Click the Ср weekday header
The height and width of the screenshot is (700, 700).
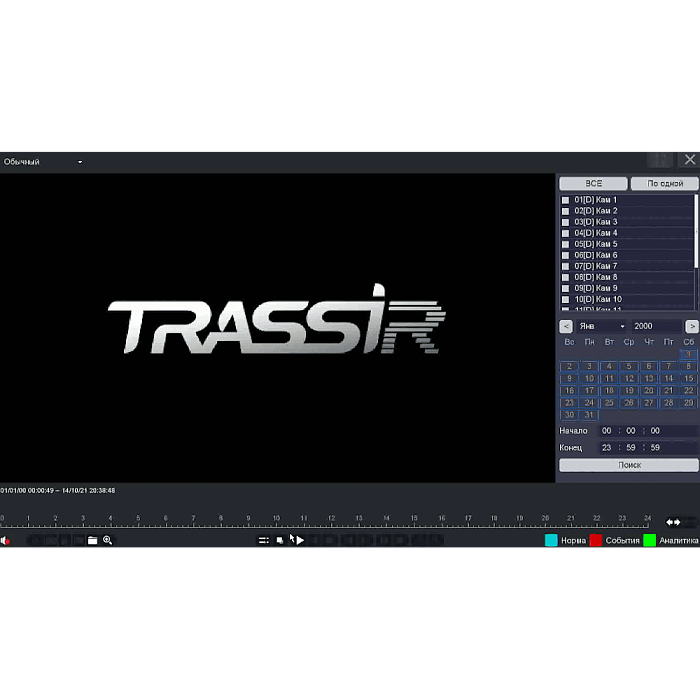(x=629, y=342)
